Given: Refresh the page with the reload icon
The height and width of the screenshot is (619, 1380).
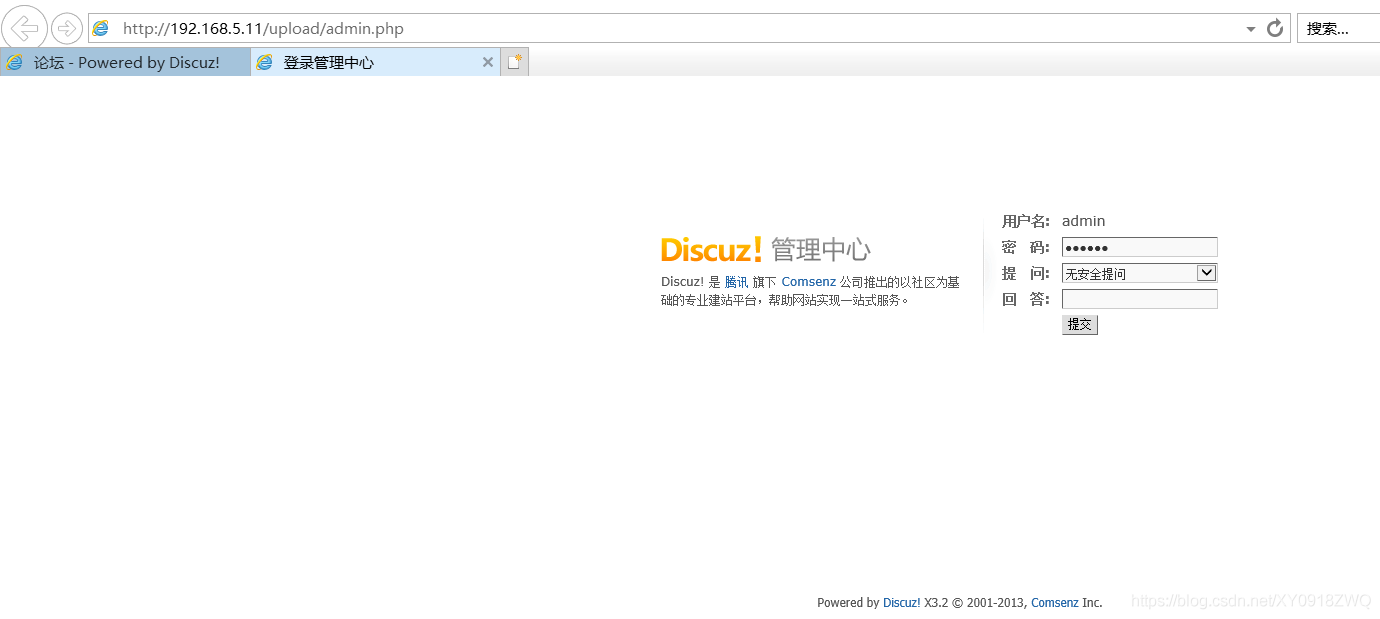Looking at the screenshot, I should [1275, 28].
